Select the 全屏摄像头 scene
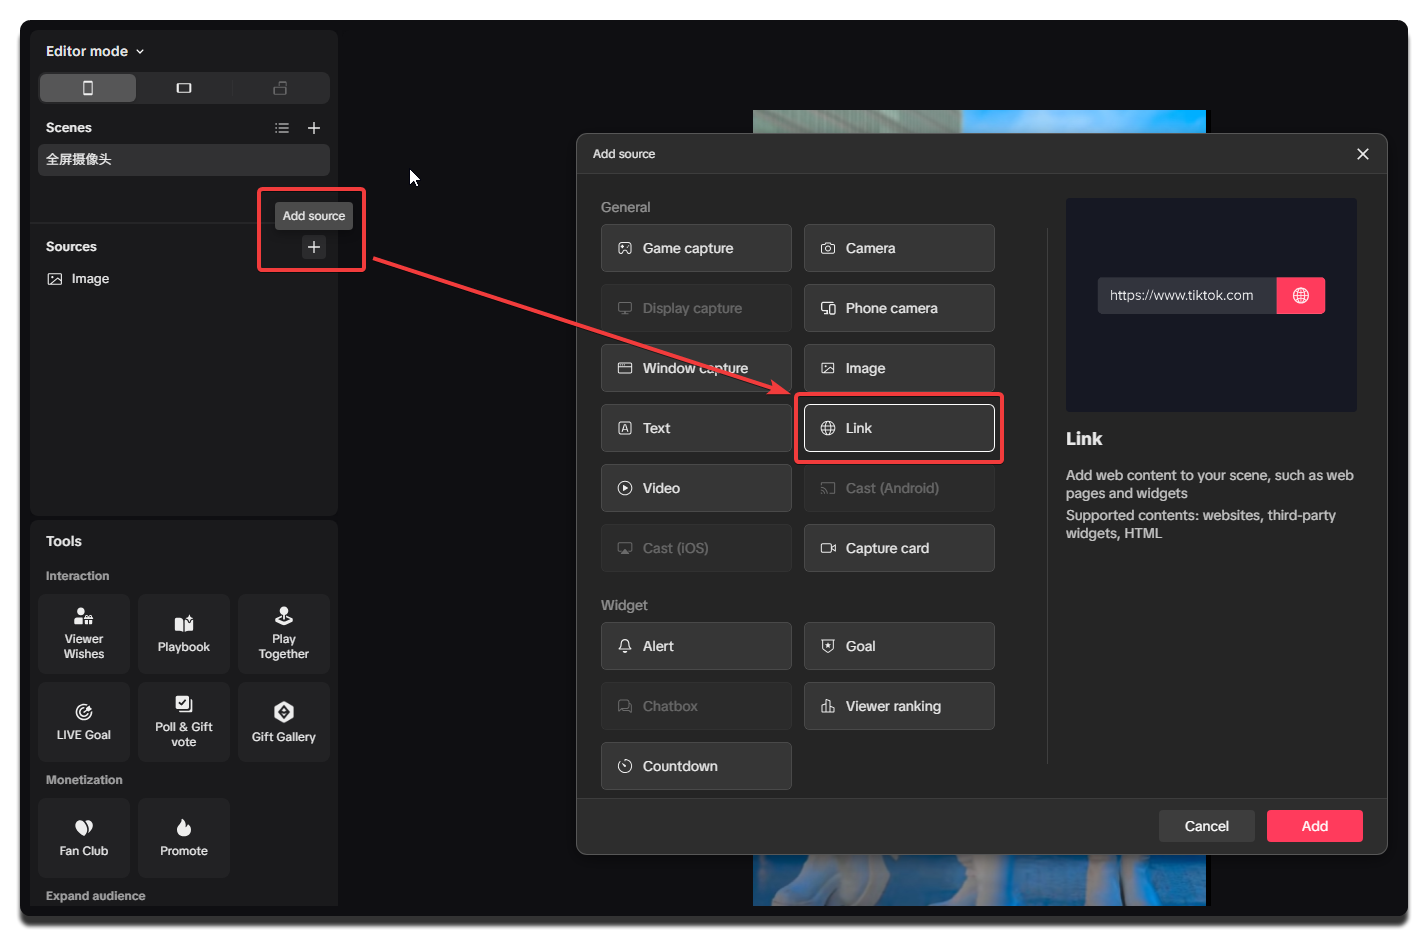This screenshot has width=1428, height=936. coord(183,160)
